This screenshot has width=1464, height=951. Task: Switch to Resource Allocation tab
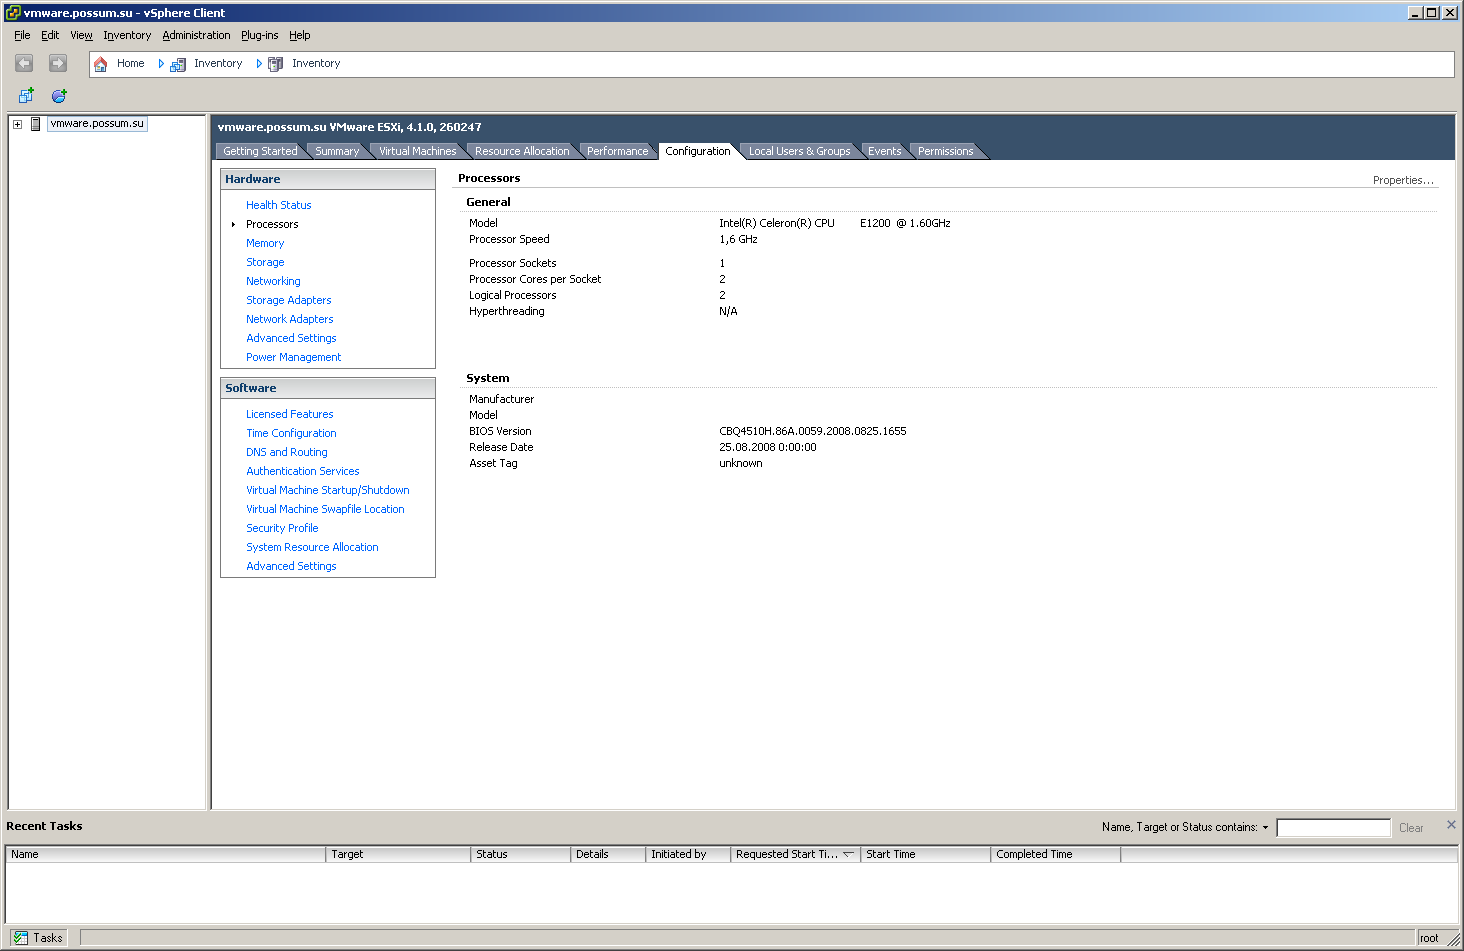click(522, 151)
